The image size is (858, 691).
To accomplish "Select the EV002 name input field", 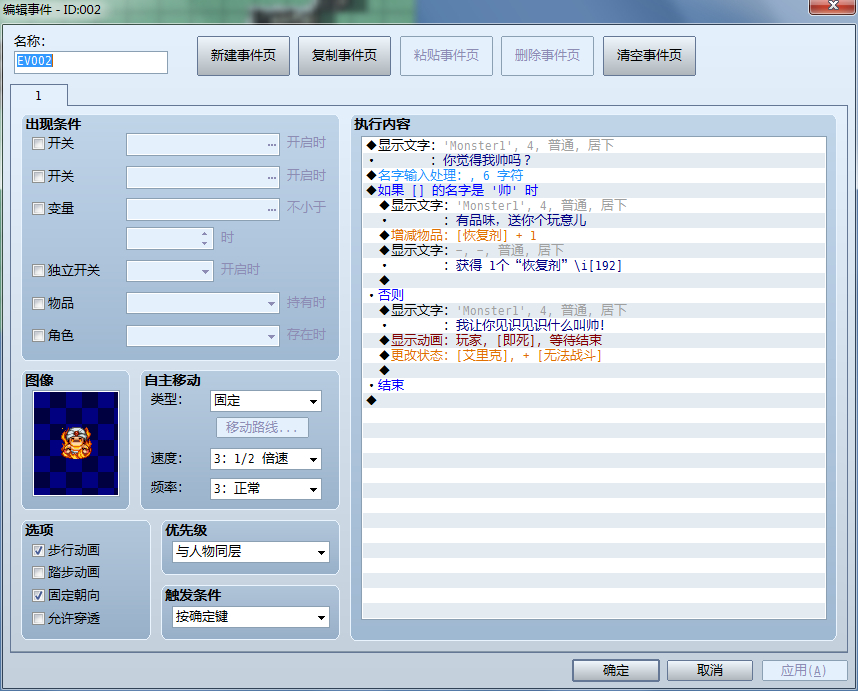I will pos(90,62).
